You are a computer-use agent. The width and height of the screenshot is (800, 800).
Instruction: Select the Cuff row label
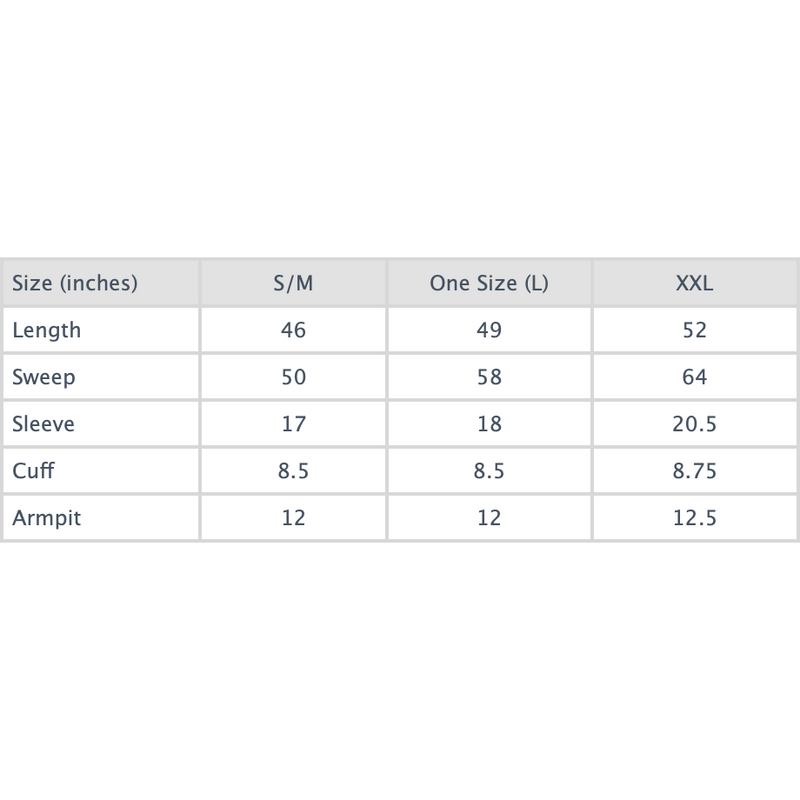(35, 471)
